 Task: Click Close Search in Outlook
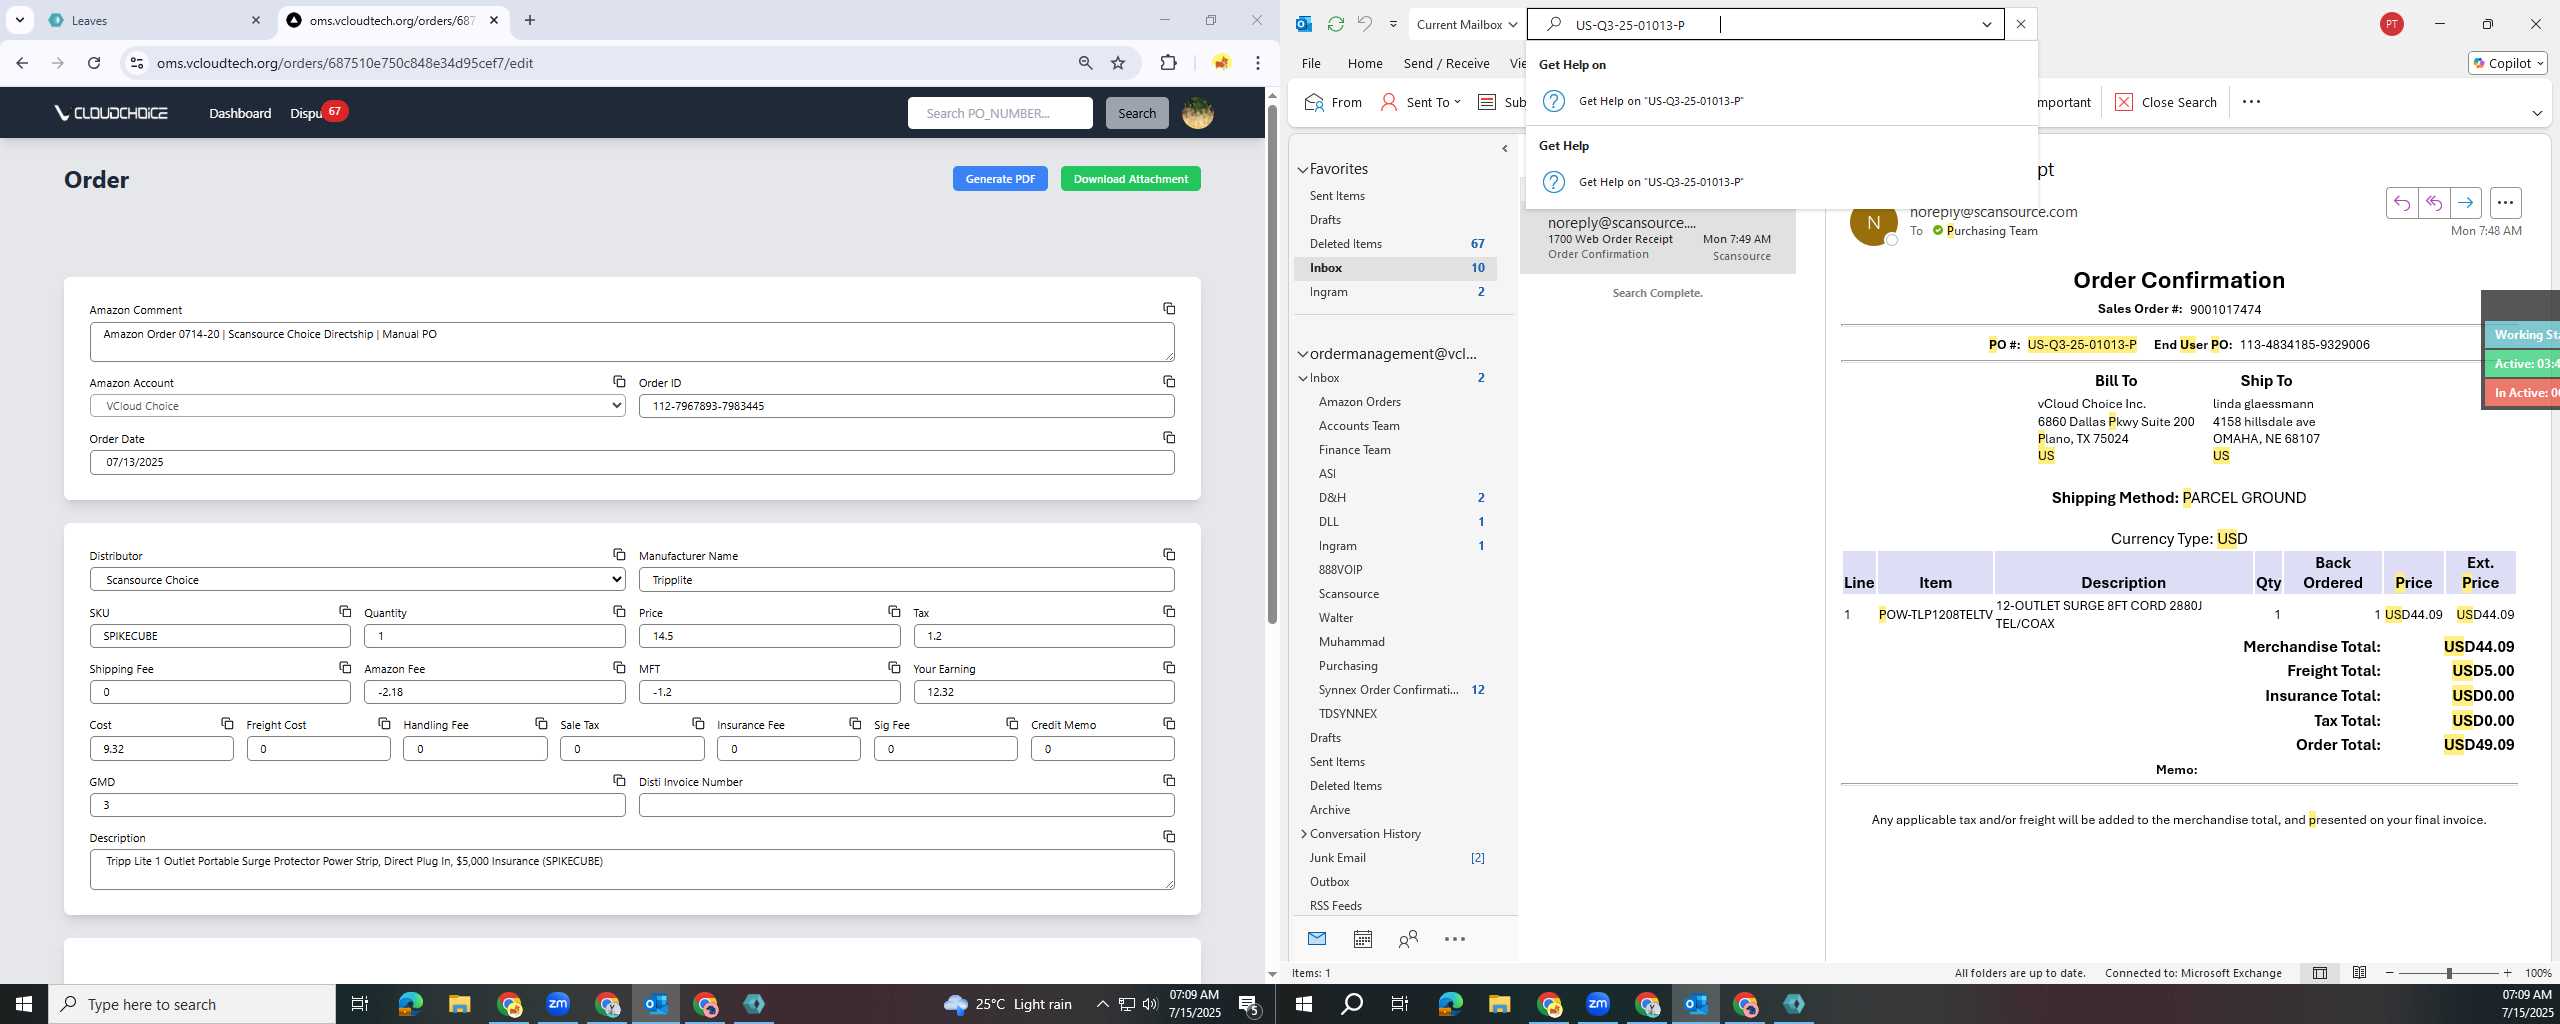point(2166,102)
